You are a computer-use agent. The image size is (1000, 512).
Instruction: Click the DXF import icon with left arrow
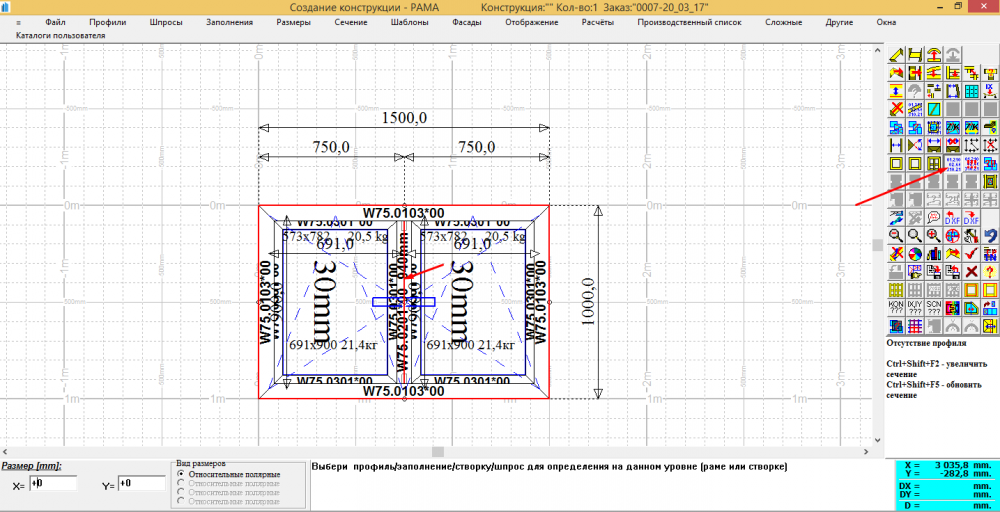pyautogui.click(x=953, y=217)
